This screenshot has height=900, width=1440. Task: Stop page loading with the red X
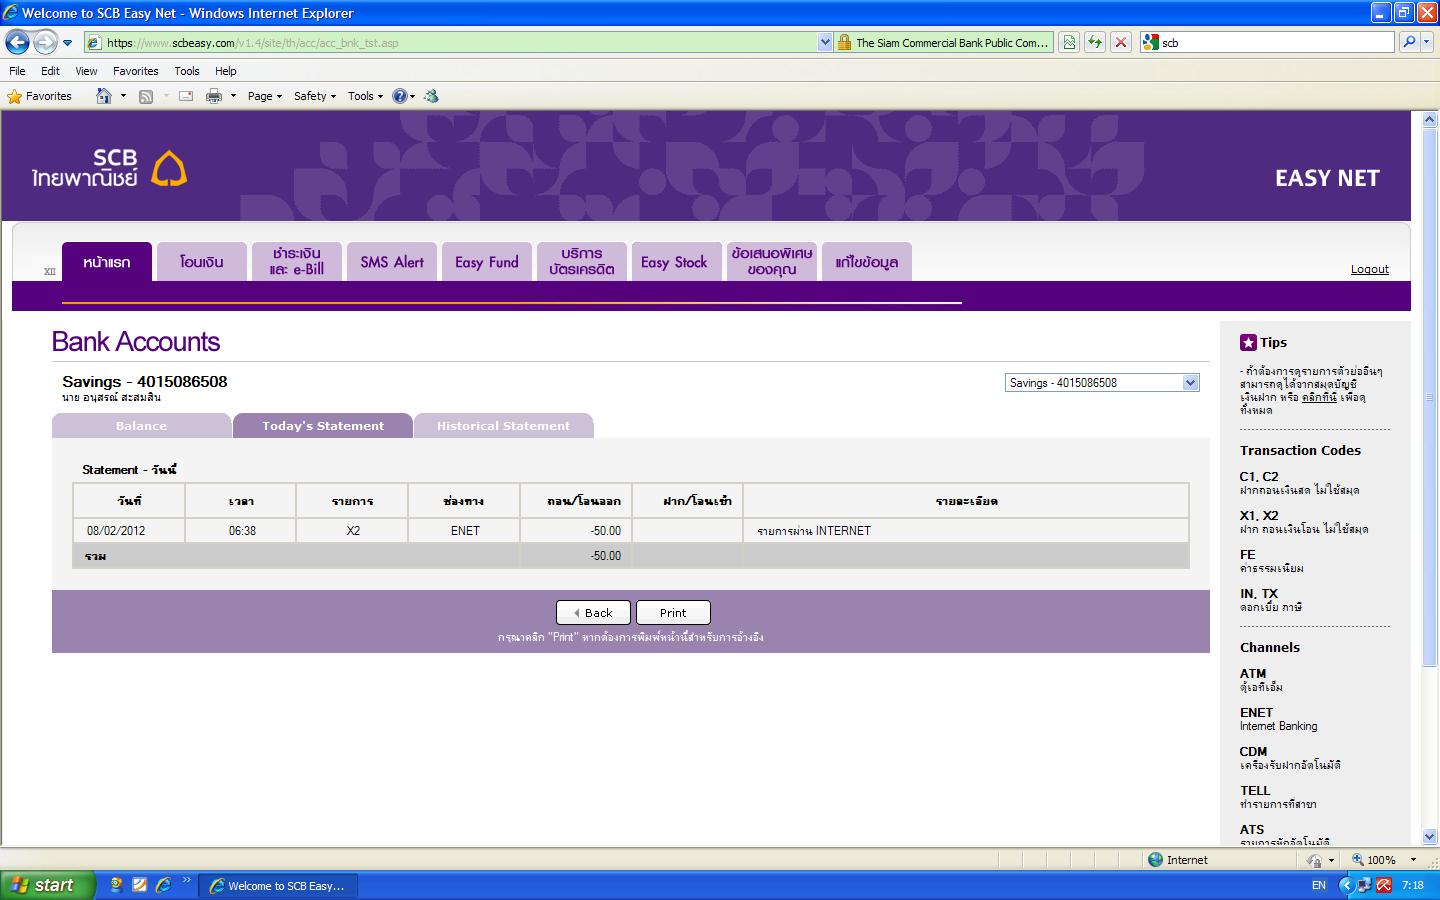coord(1121,42)
